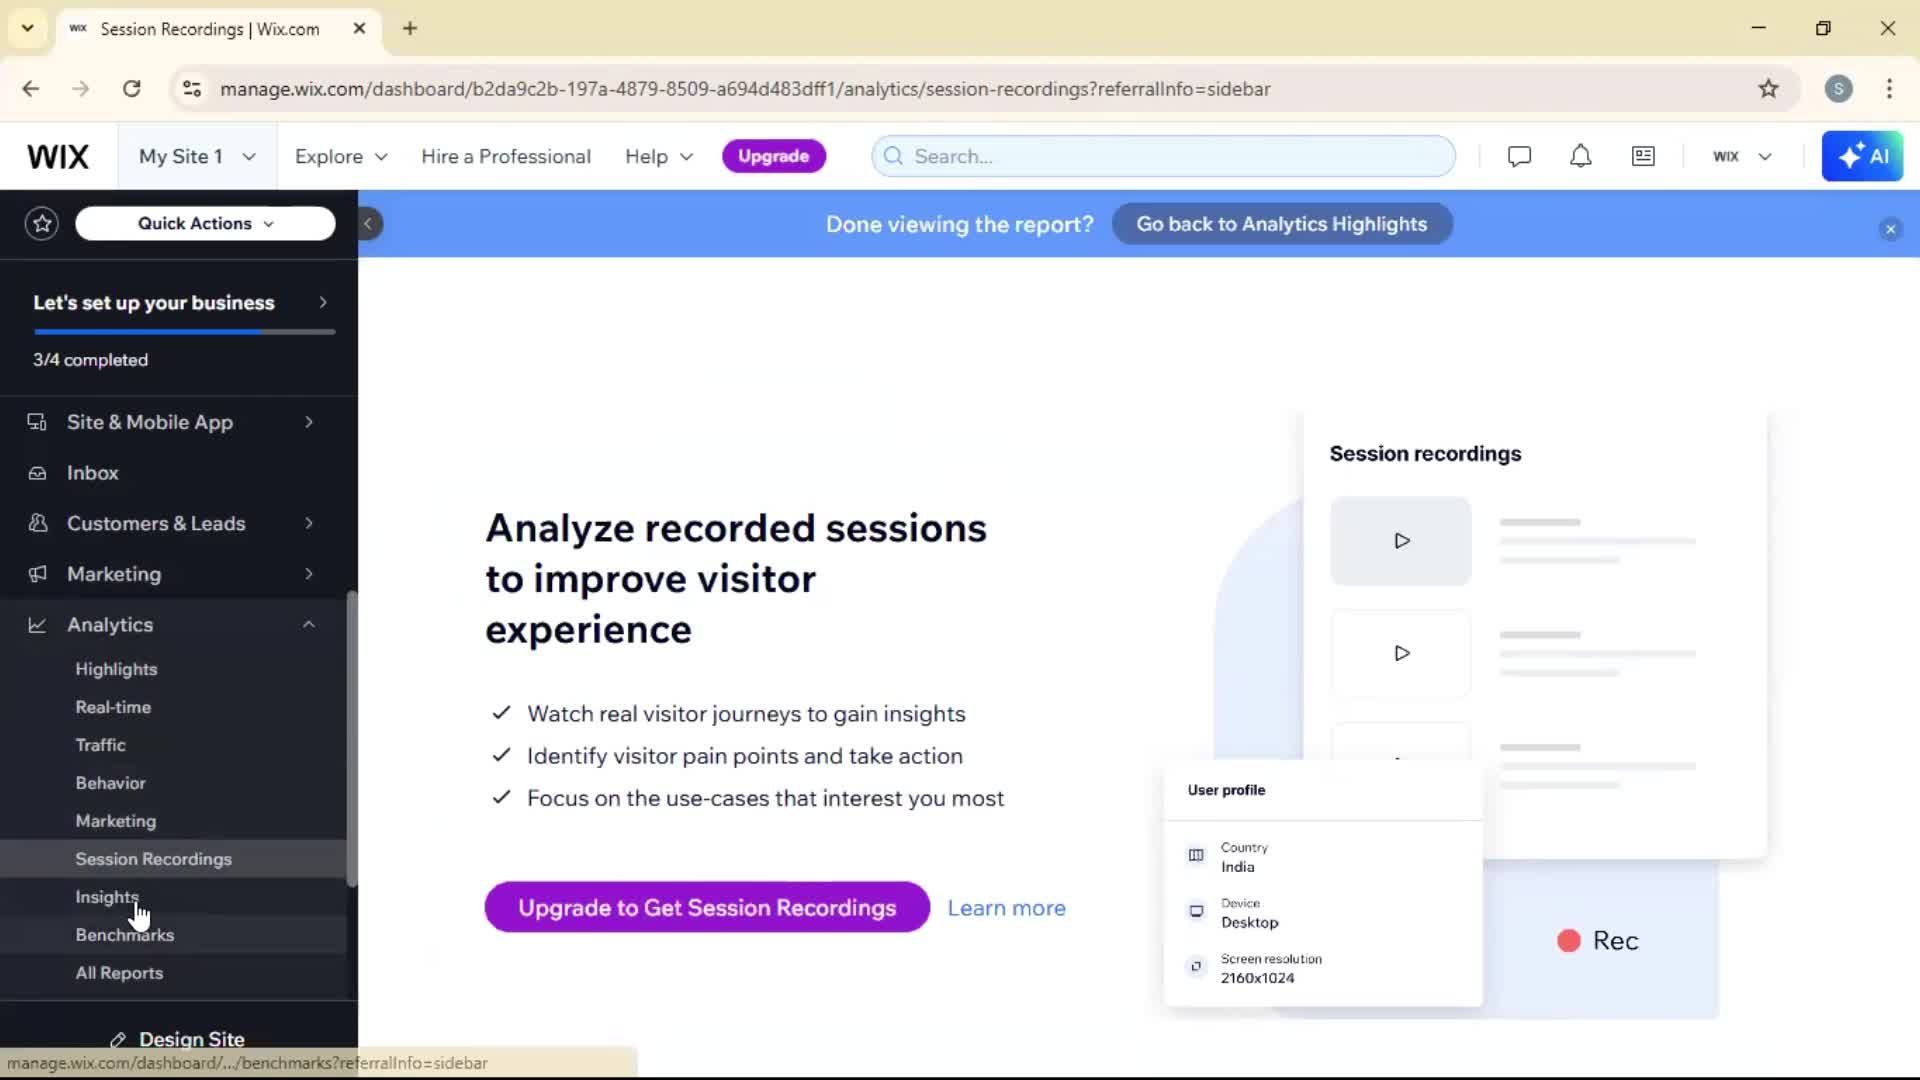Viewport: 1920px width, 1080px height.
Task: Click the business setup progress bar
Action: coord(184,331)
